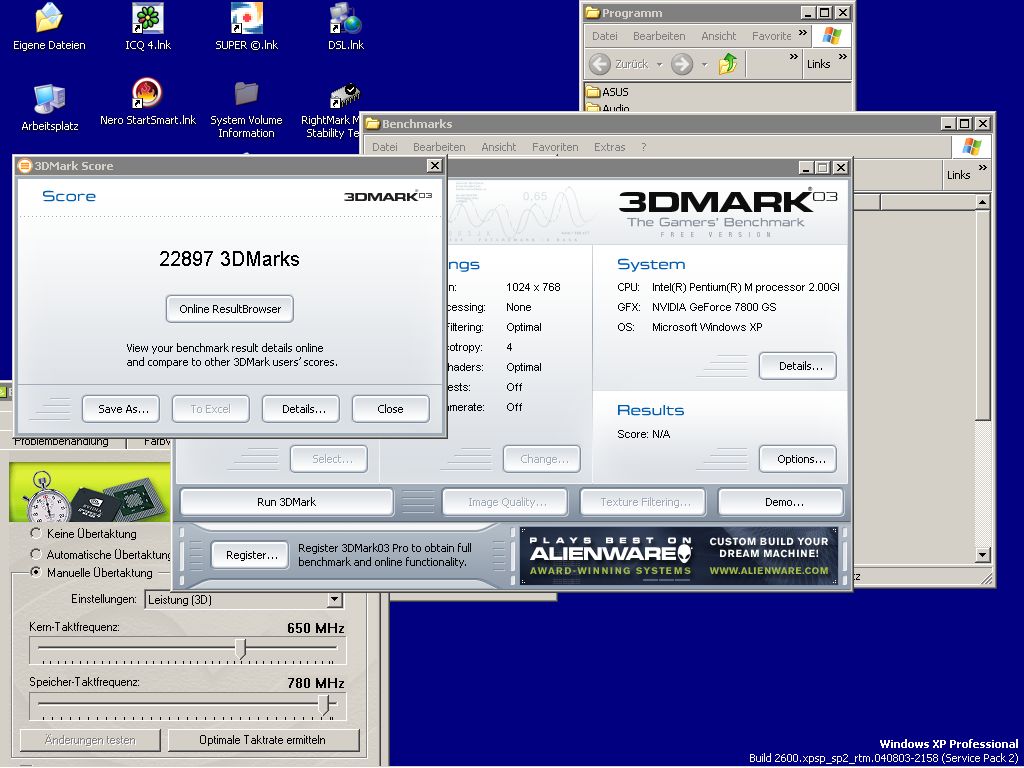Open Ansicht menu in Benchmarks window
Image resolution: width=1024 pixels, height=768 pixels.
pyautogui.click(x=499, y=147)
